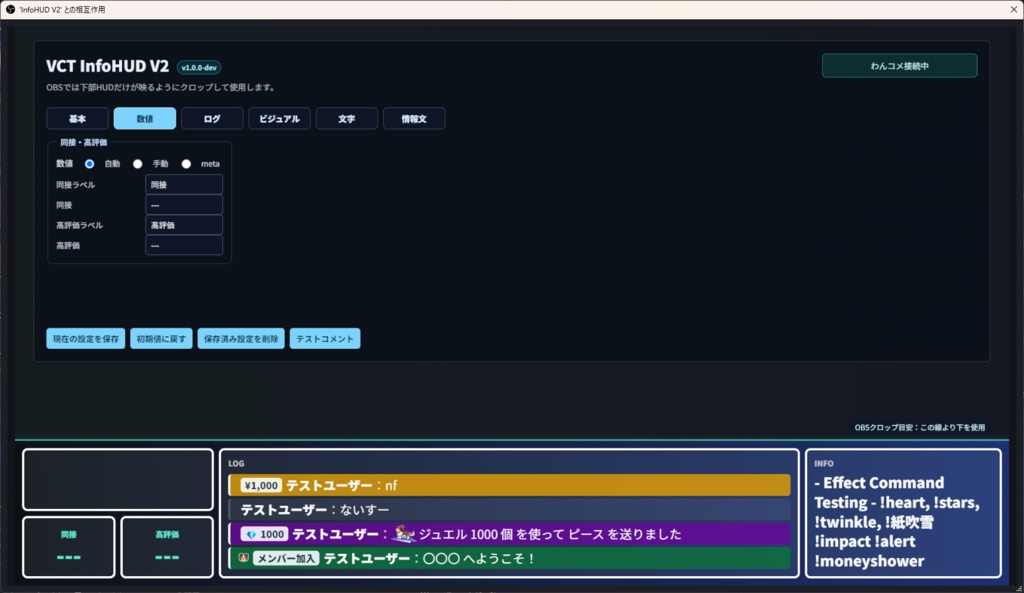The image size is (1024, 593).
Task: Switch to the 文字 tab
Action: (346, 118)
